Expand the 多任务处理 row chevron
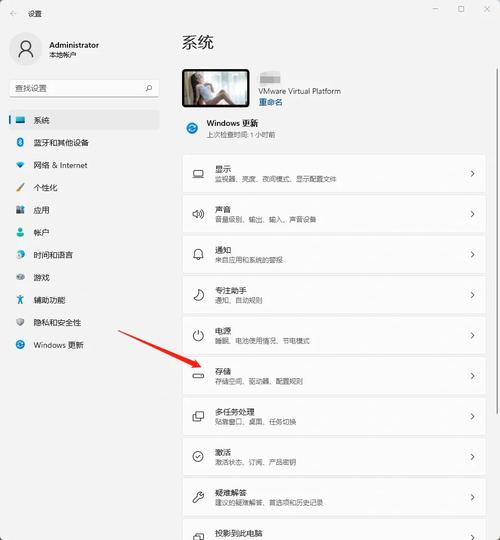The height and width of the screenshot is (540, 500). pyautogui.click(x=472, y=416)
